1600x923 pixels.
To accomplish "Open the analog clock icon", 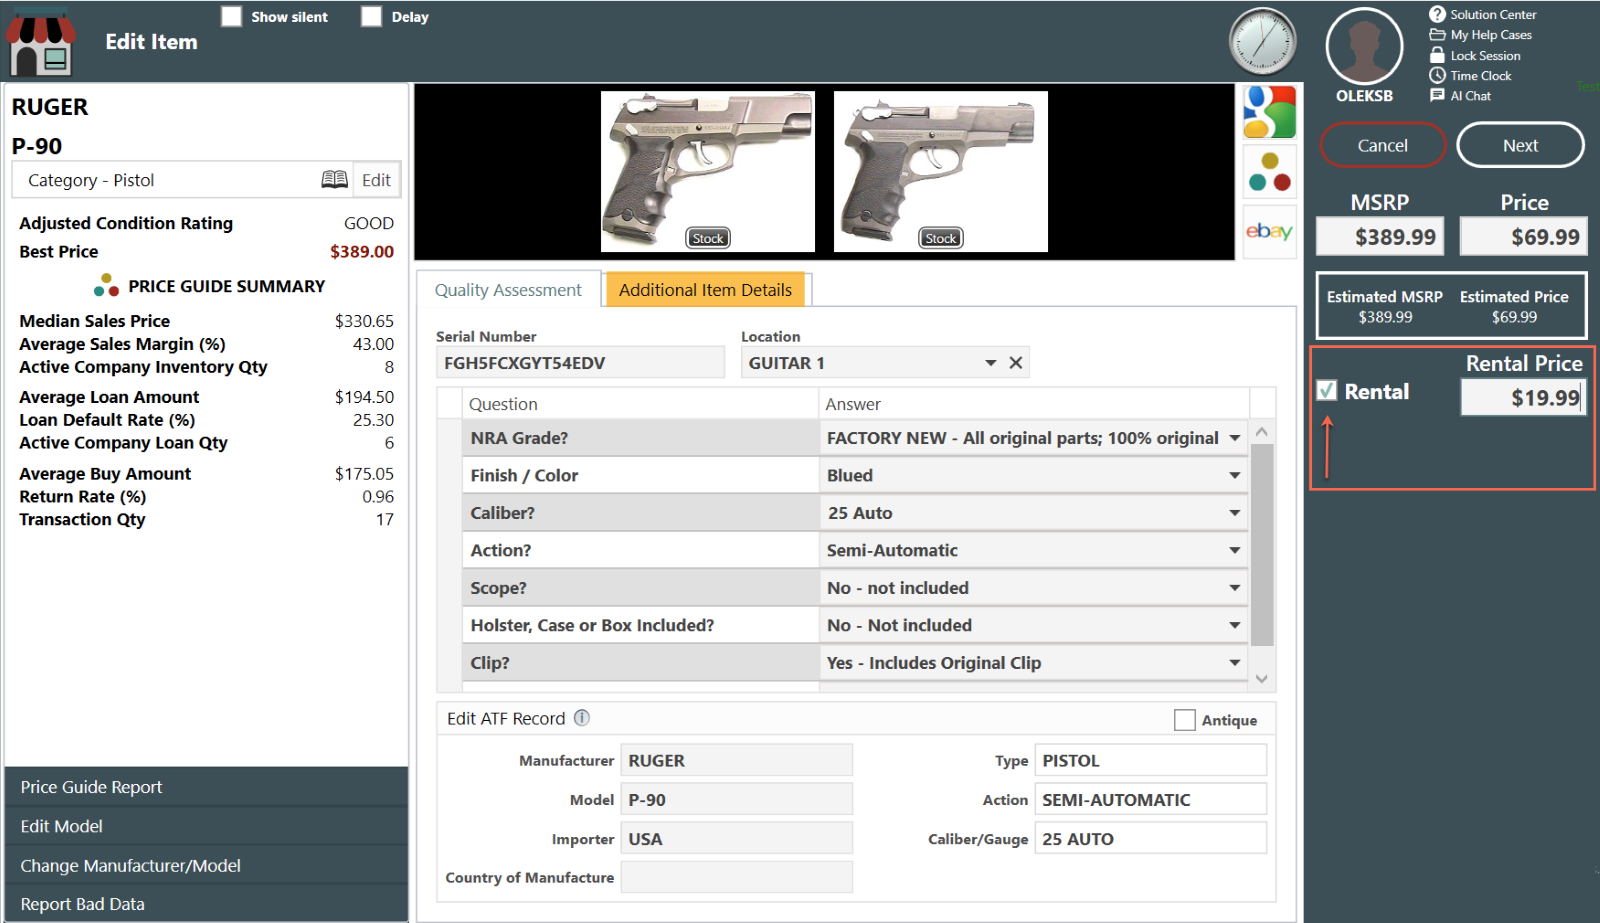I will coord(1263,41).
